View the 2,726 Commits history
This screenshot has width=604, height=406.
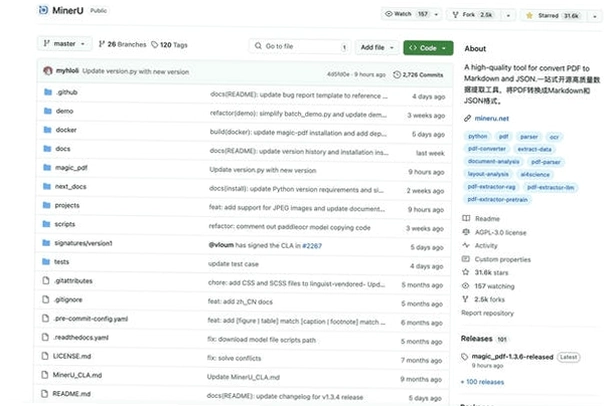(418, 75)
